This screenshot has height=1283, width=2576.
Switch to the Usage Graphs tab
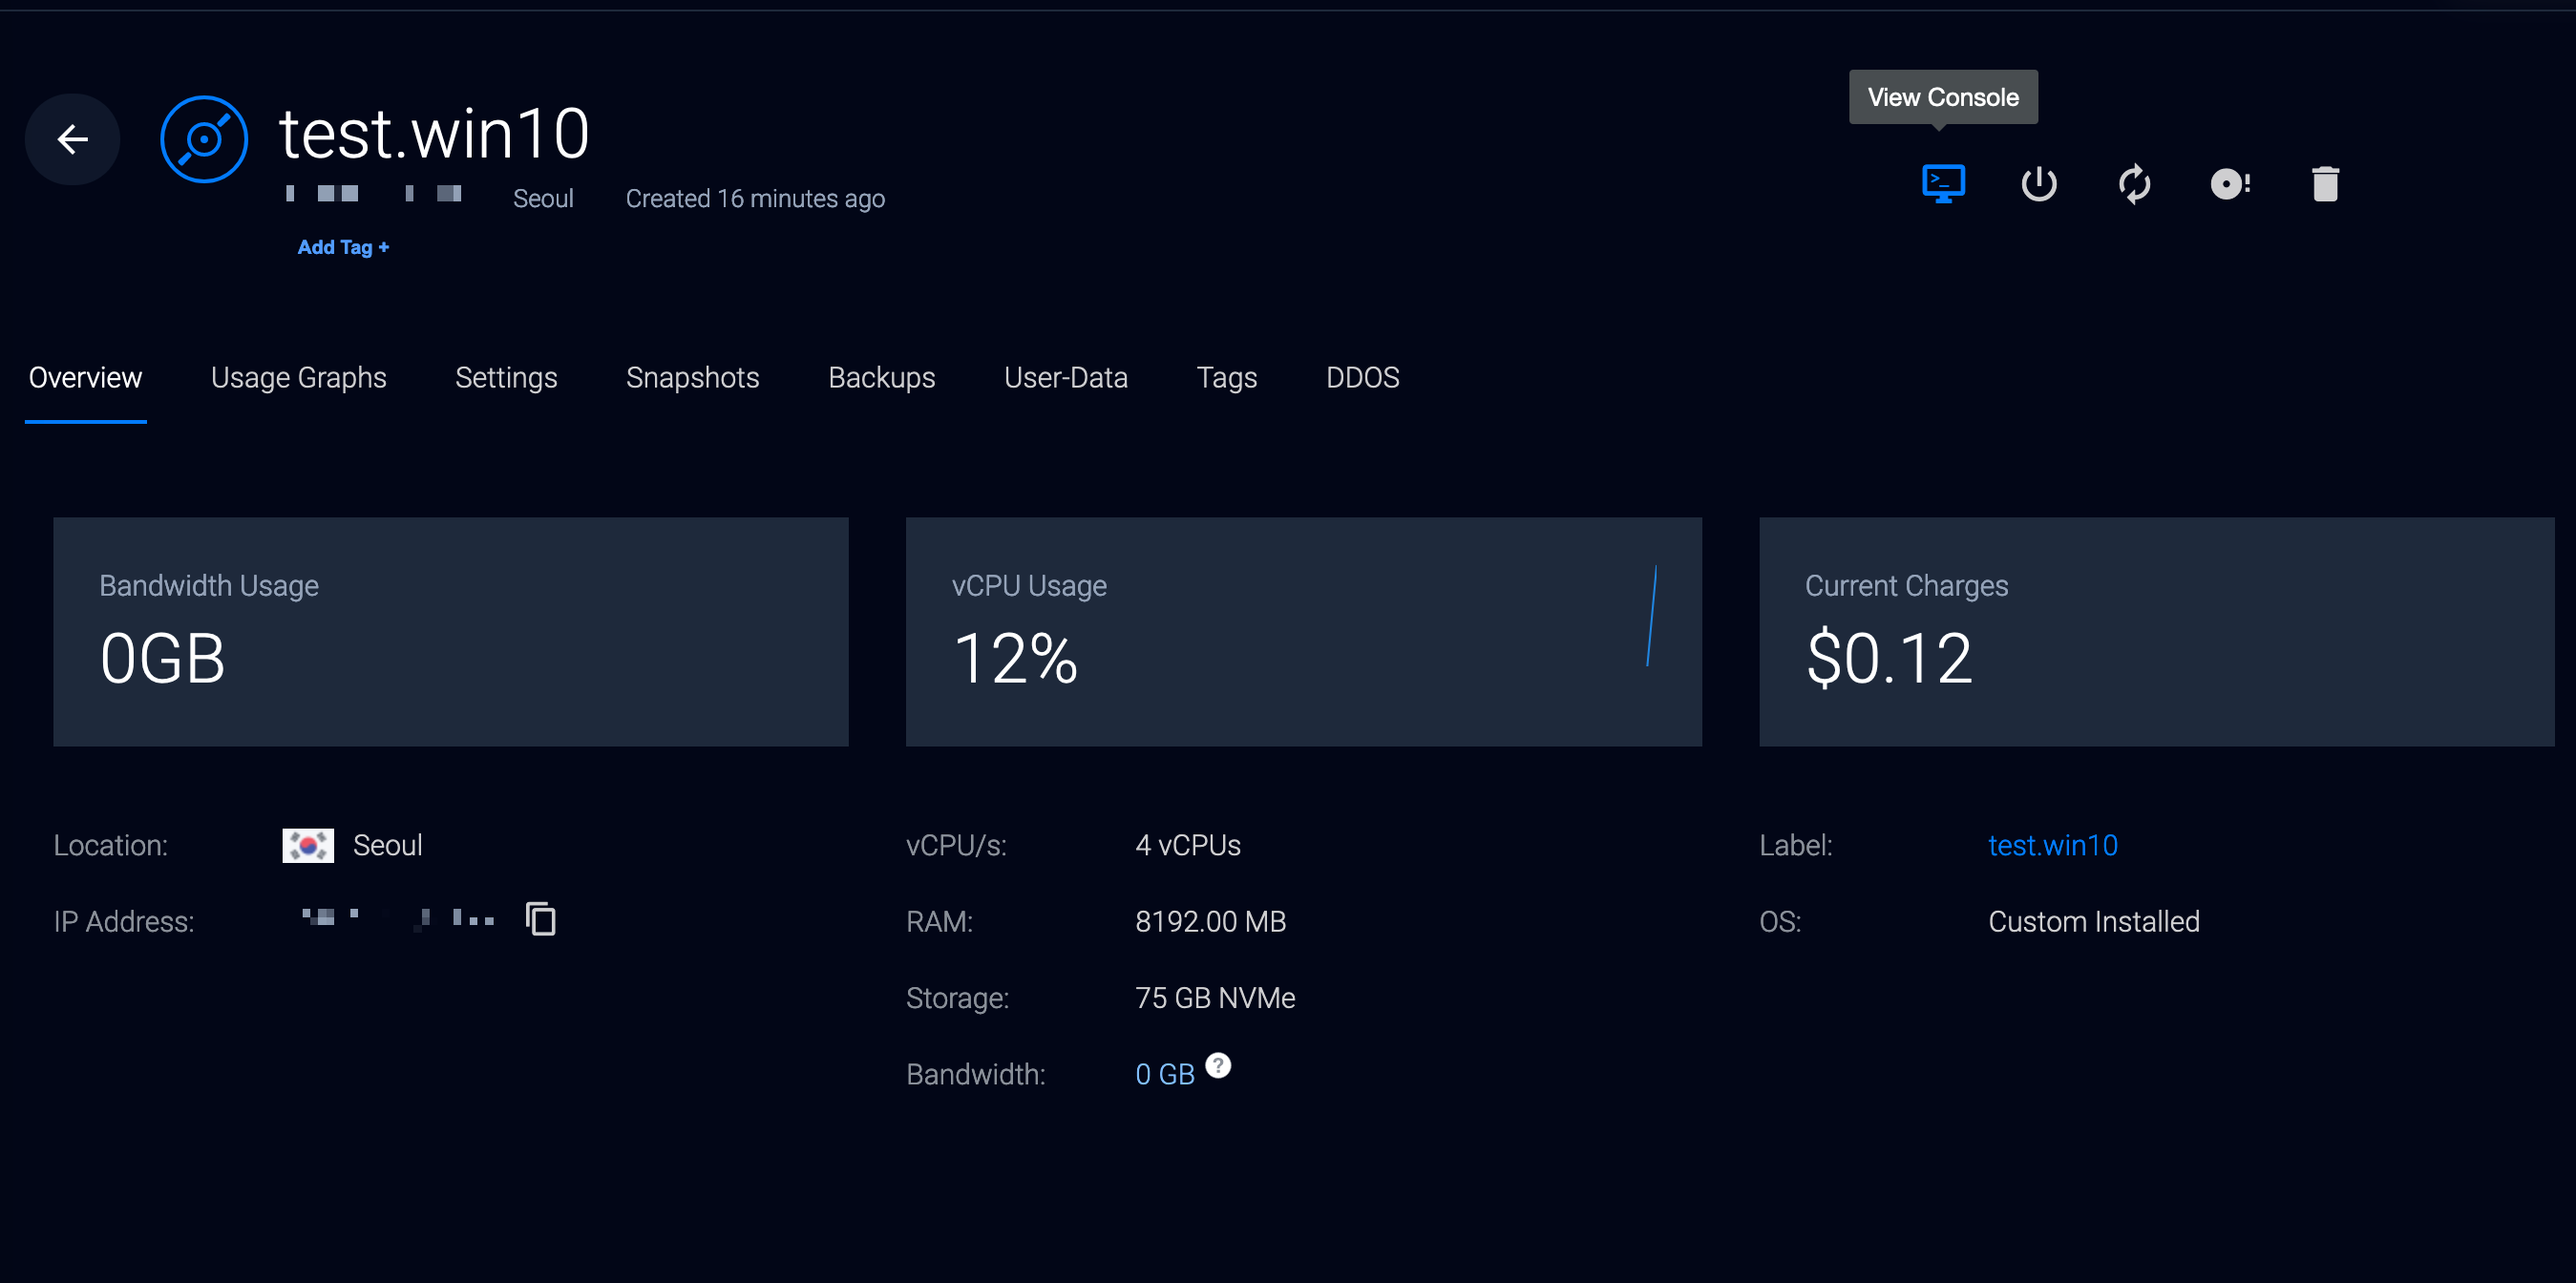[298, 378]
